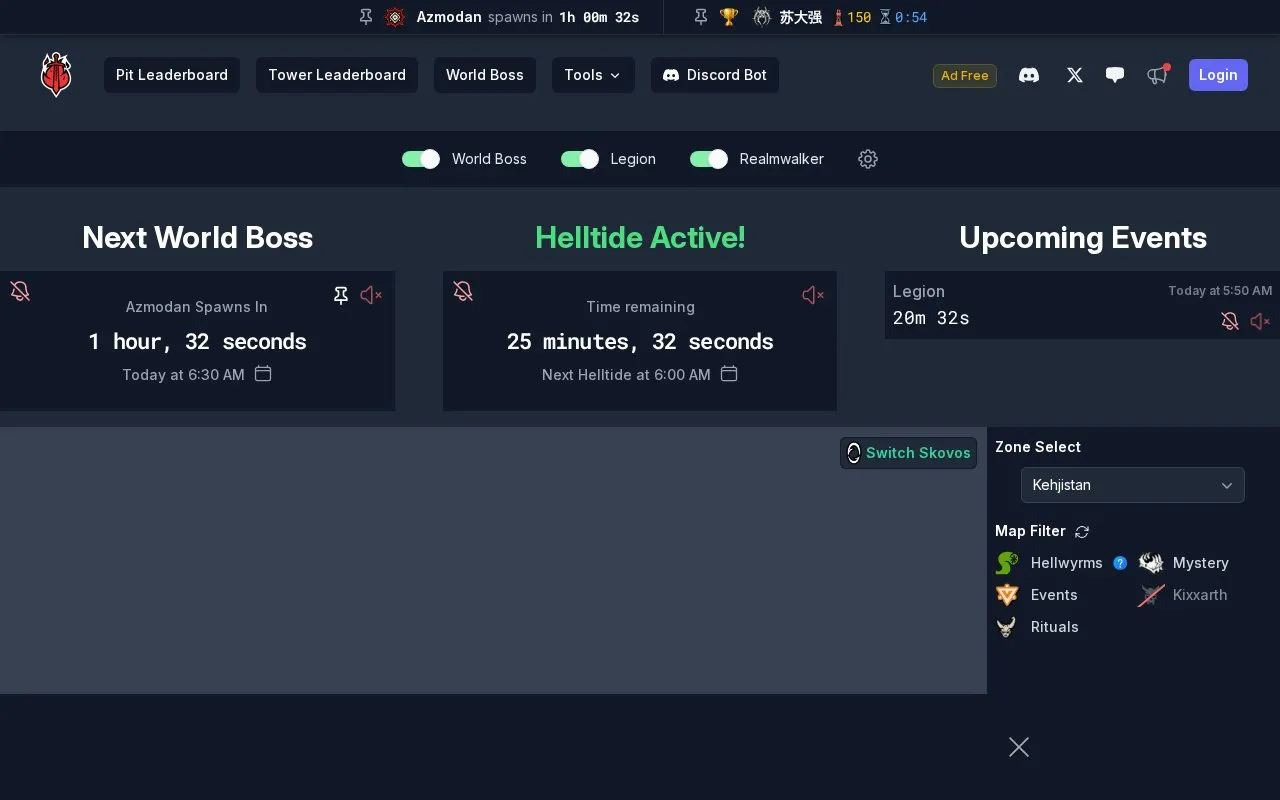The height and width of the screenshot is (800, 1280).
Task: Open the Tower Leaderboard page
Action: click(337, 75)
